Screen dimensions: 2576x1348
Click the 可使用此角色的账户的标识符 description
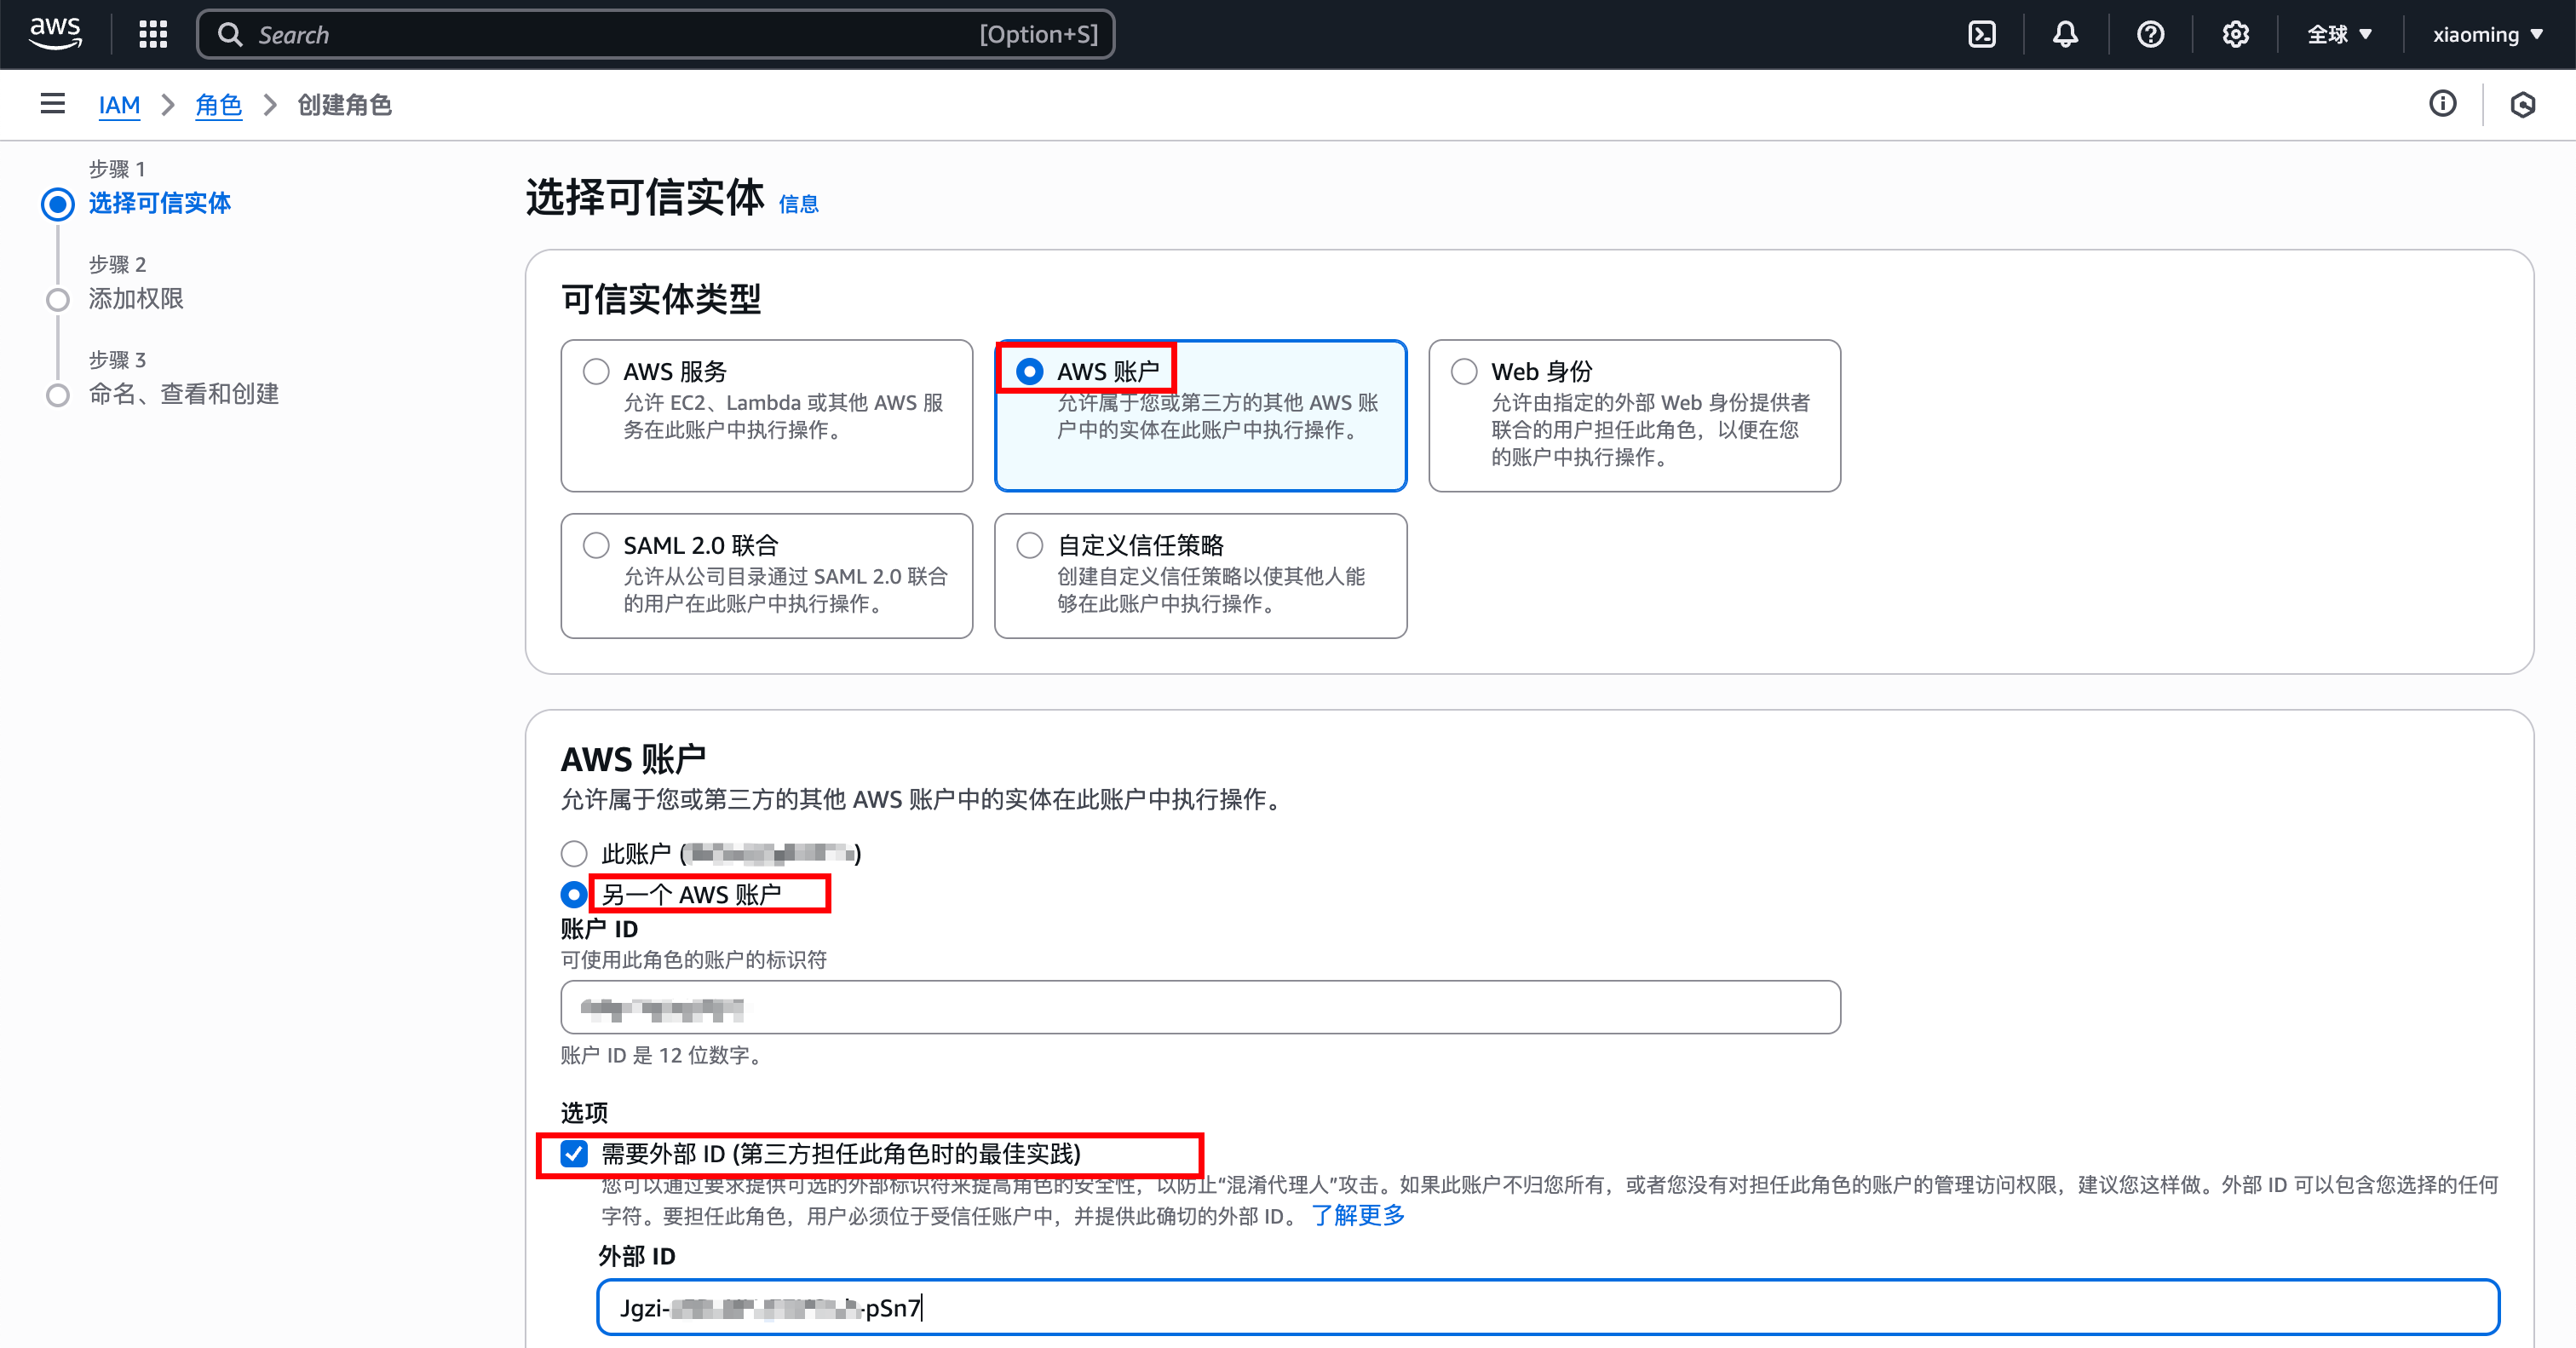pyautogui.click(x=694, y=960)
